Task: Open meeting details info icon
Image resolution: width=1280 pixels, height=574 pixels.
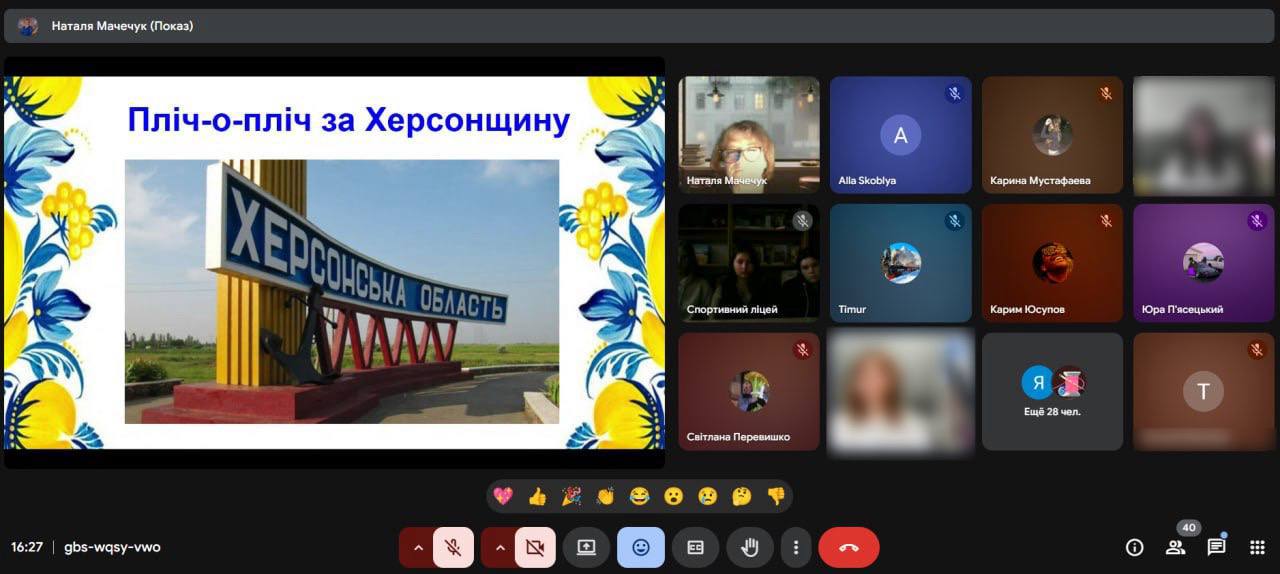Action: pos(1134,547)
